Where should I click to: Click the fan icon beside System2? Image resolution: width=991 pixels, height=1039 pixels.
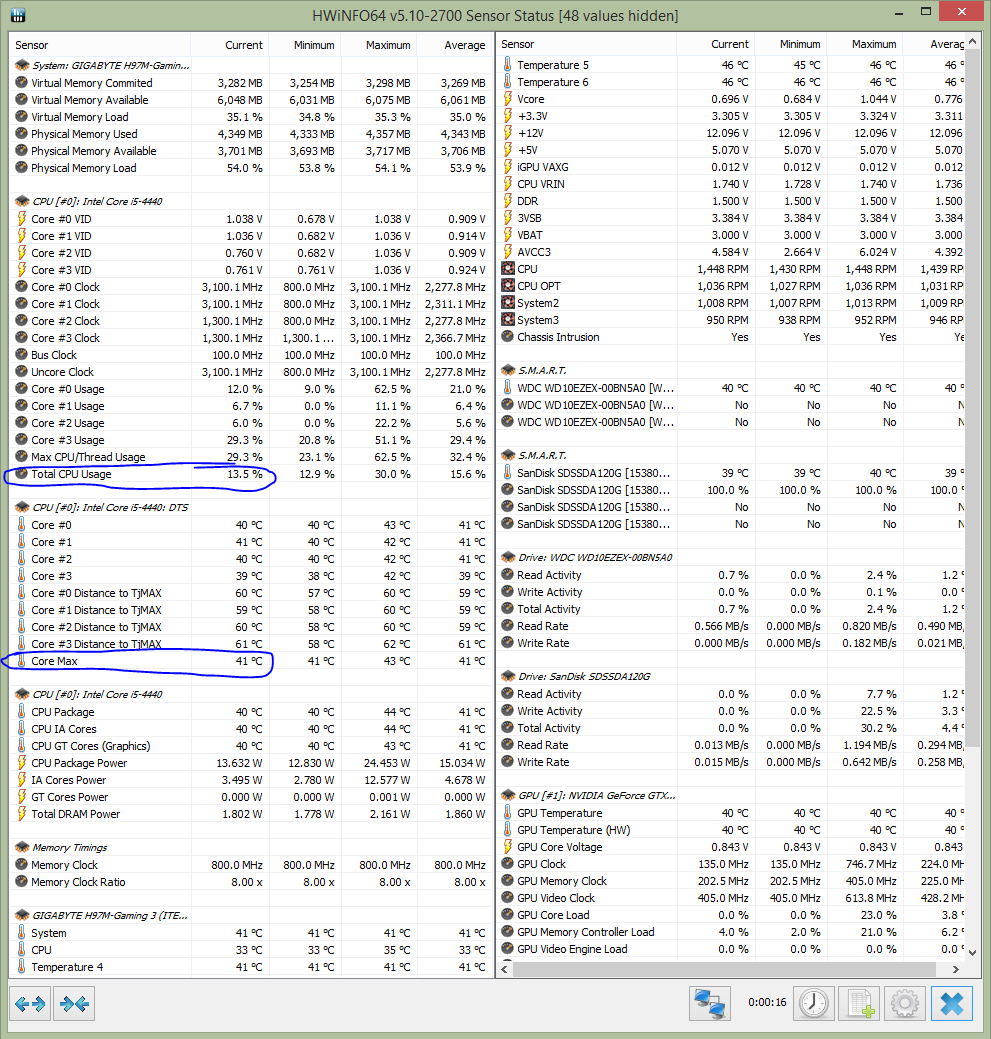click(x=507, y=303)
